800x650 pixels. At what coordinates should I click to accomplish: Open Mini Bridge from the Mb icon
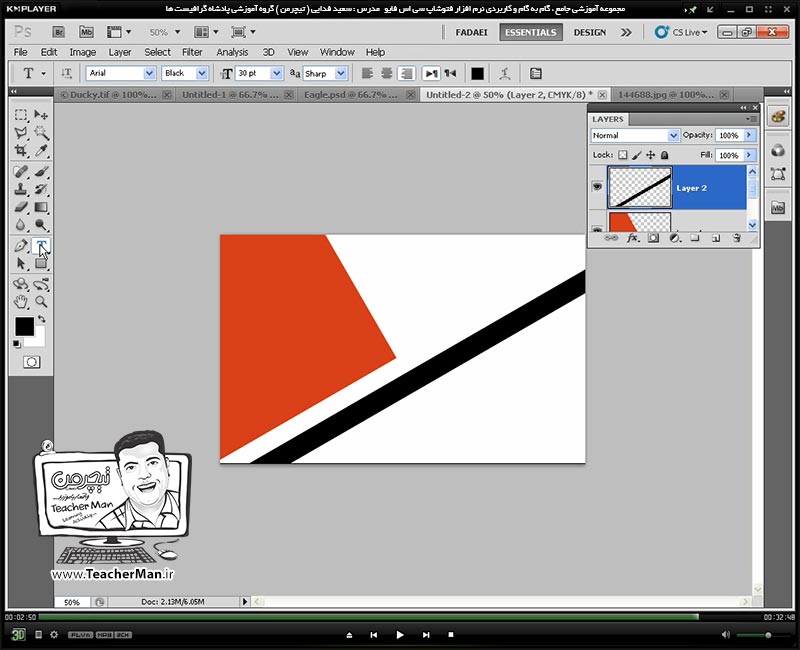coord(86,32)
